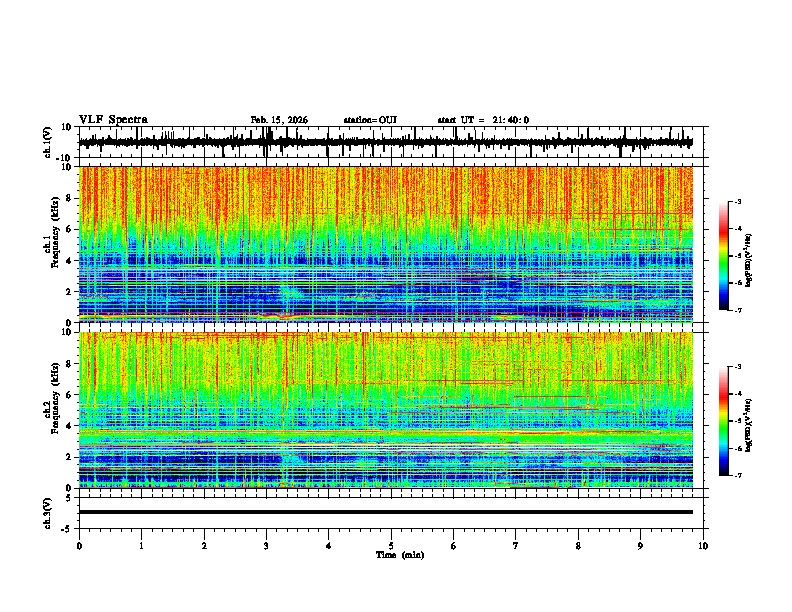The image size is (792, 612).
Task: Click the "-5" tick on ch.2 colorbar
Action: (738, 421)
